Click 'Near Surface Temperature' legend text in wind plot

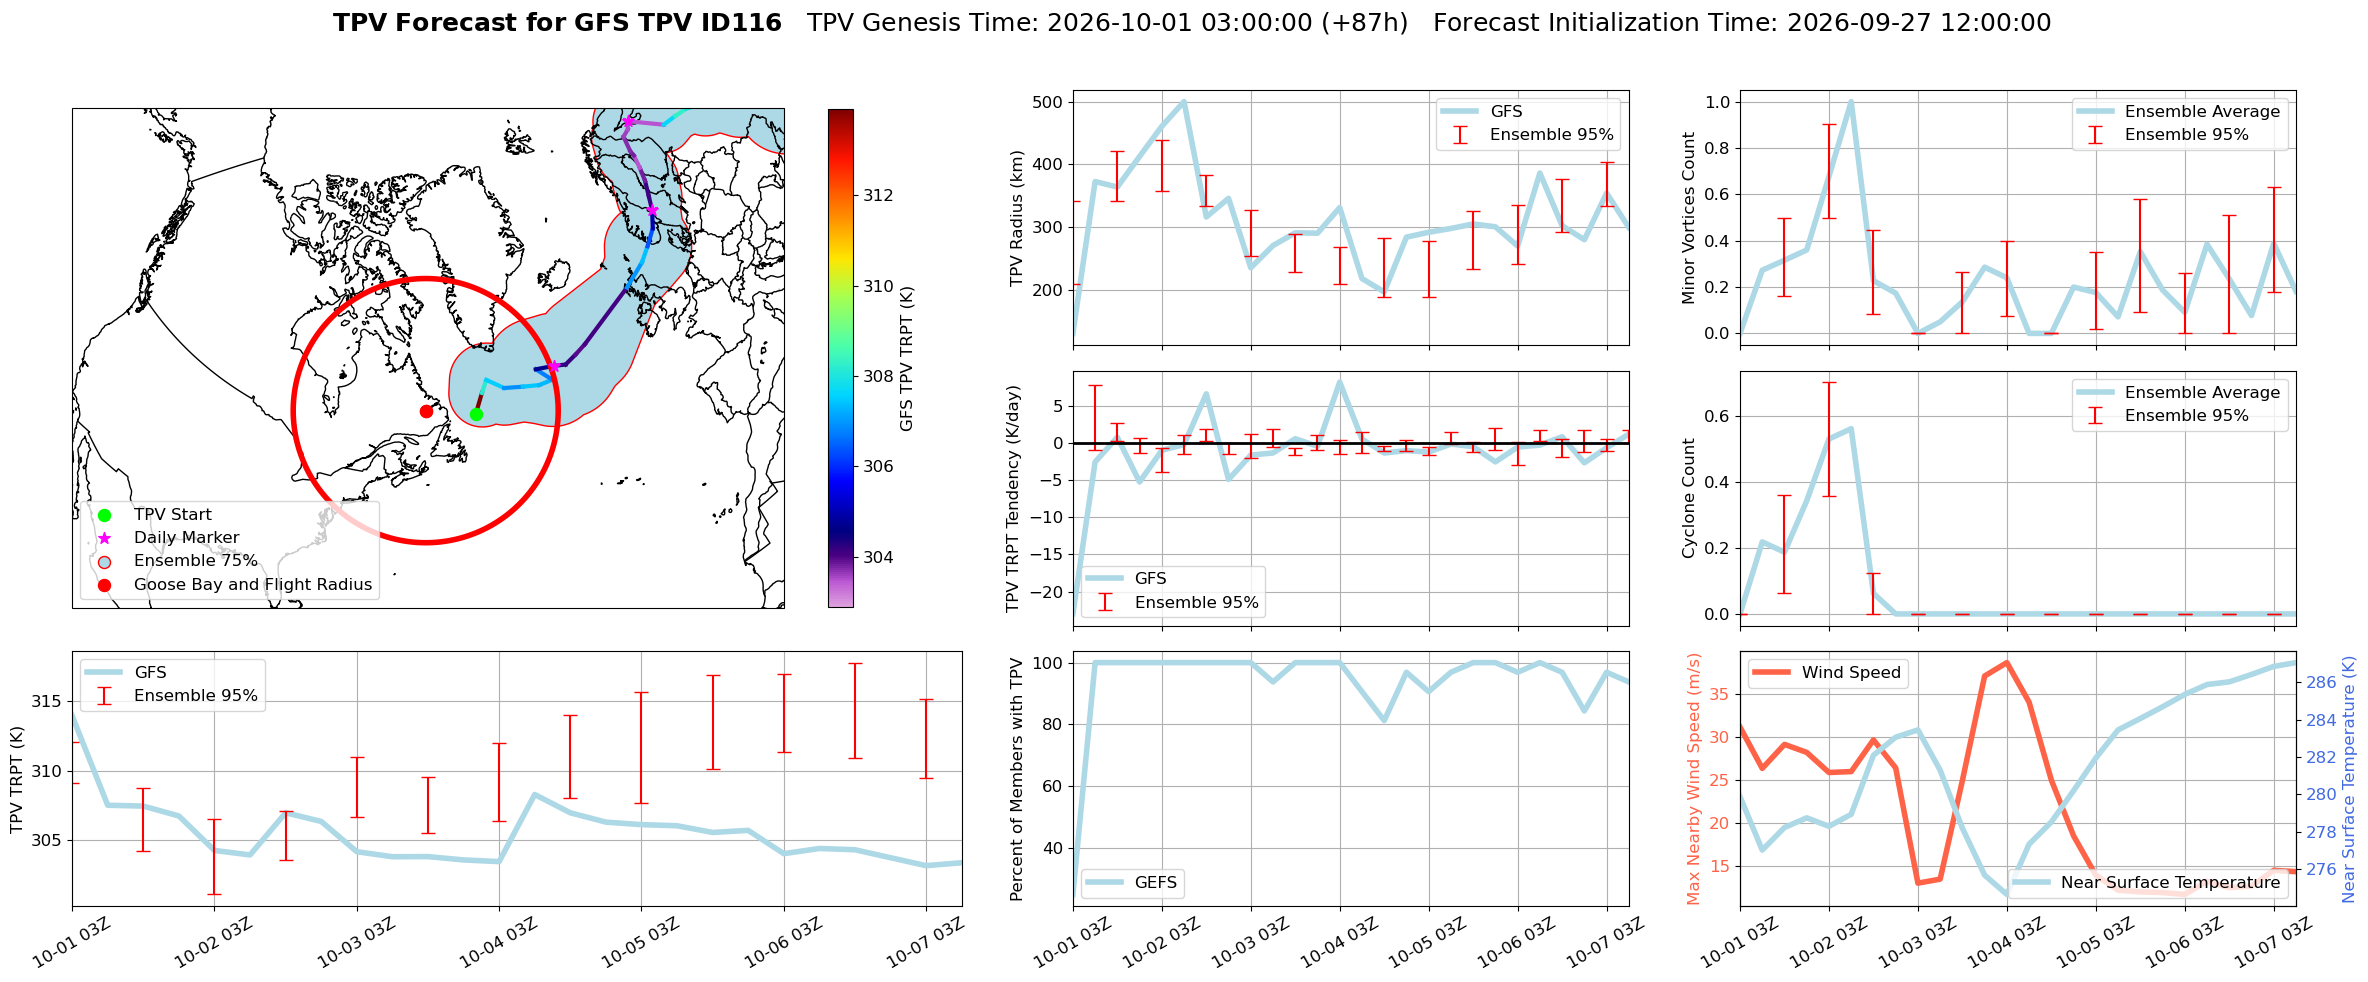[x=2171, y=882]
